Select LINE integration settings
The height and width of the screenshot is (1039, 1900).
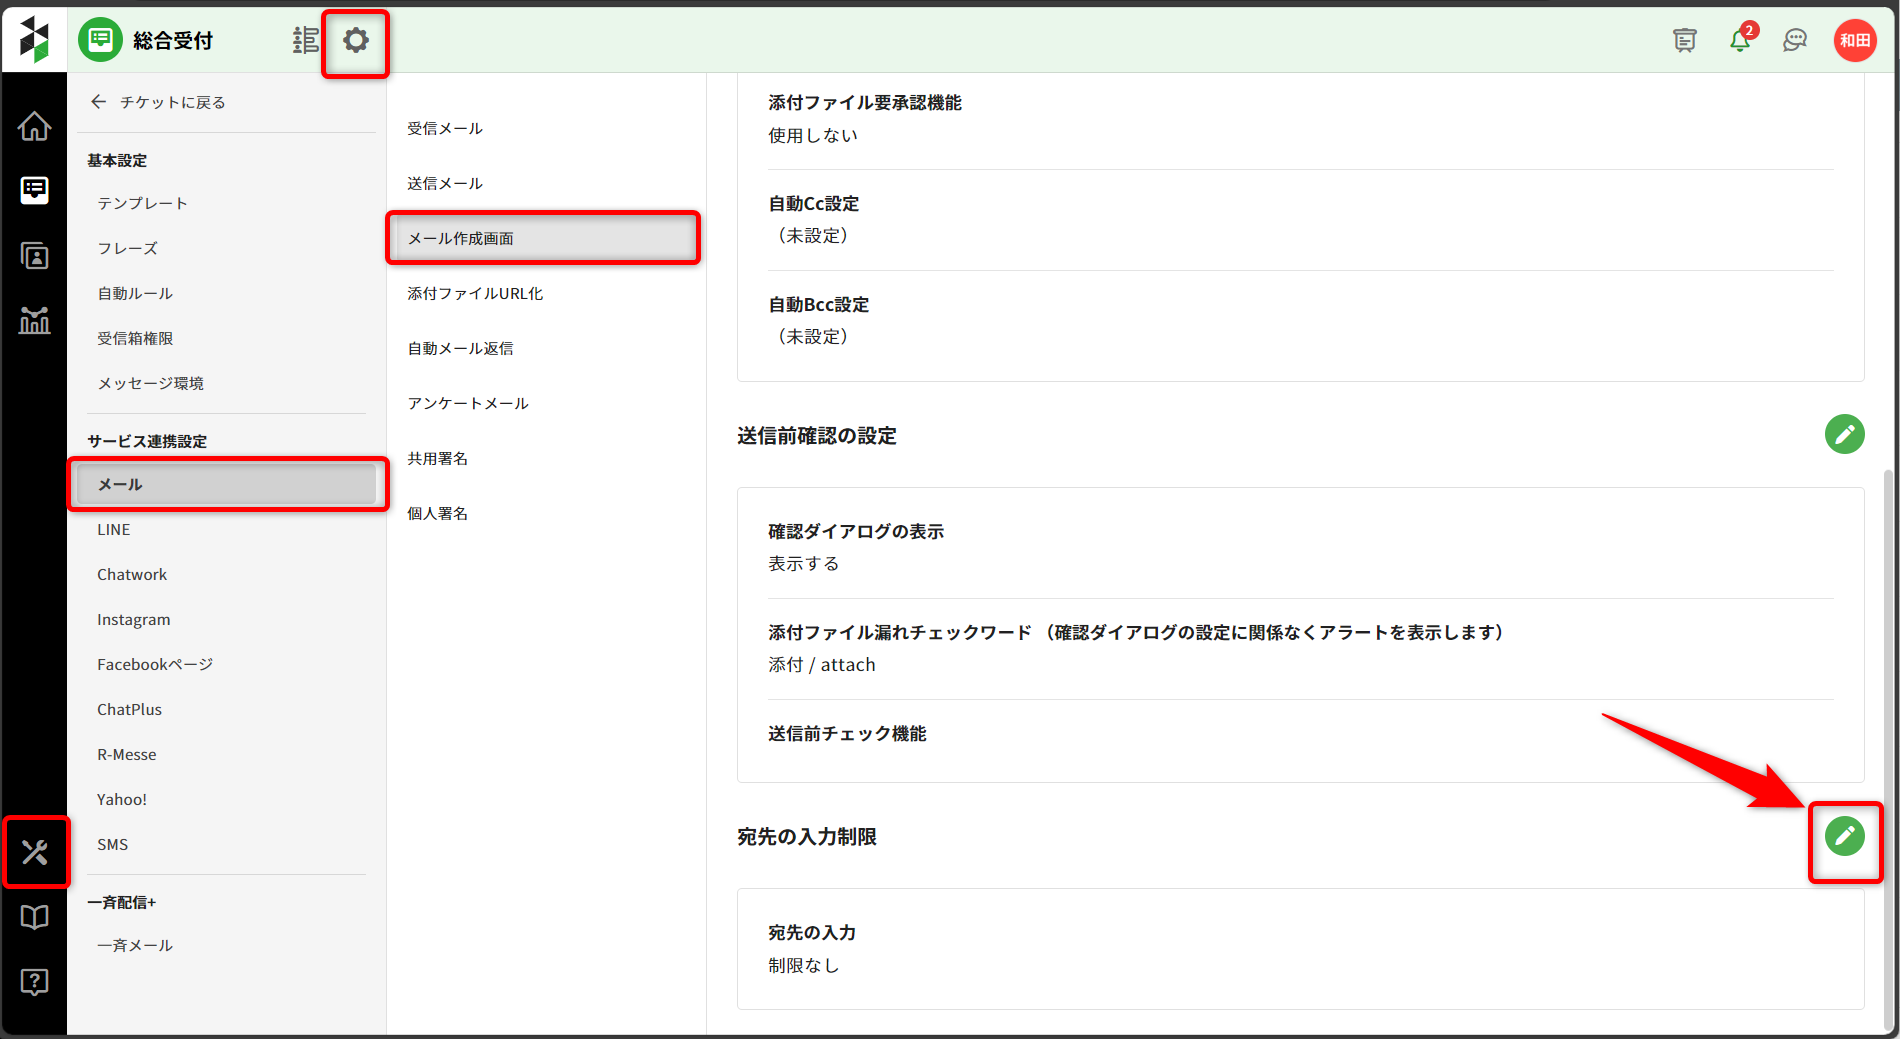click(x=114, y=529)
